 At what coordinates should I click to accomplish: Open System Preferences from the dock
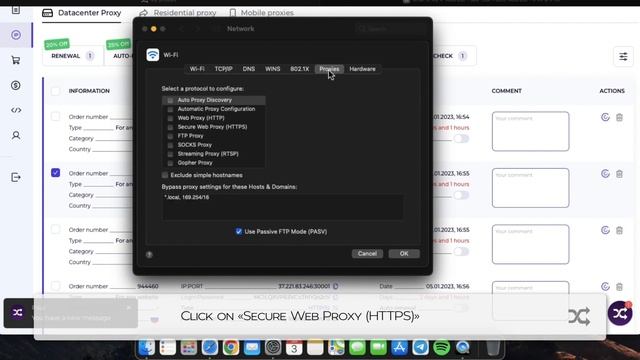(x=273, y=347)
